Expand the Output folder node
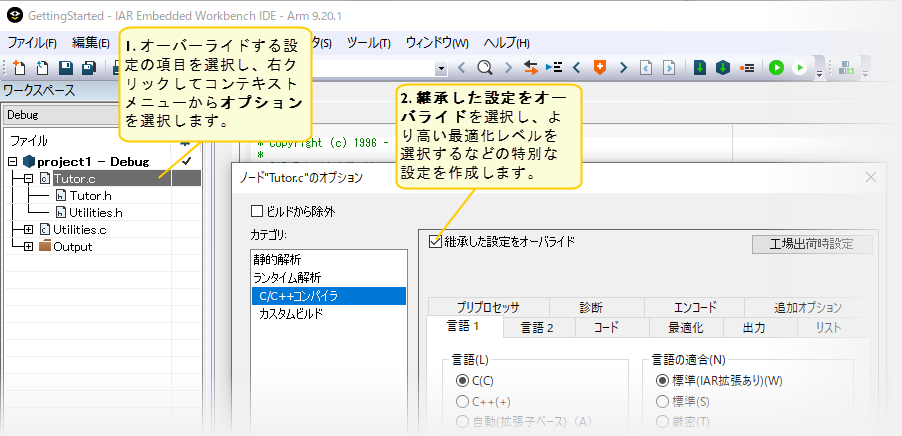 [30, 247]
